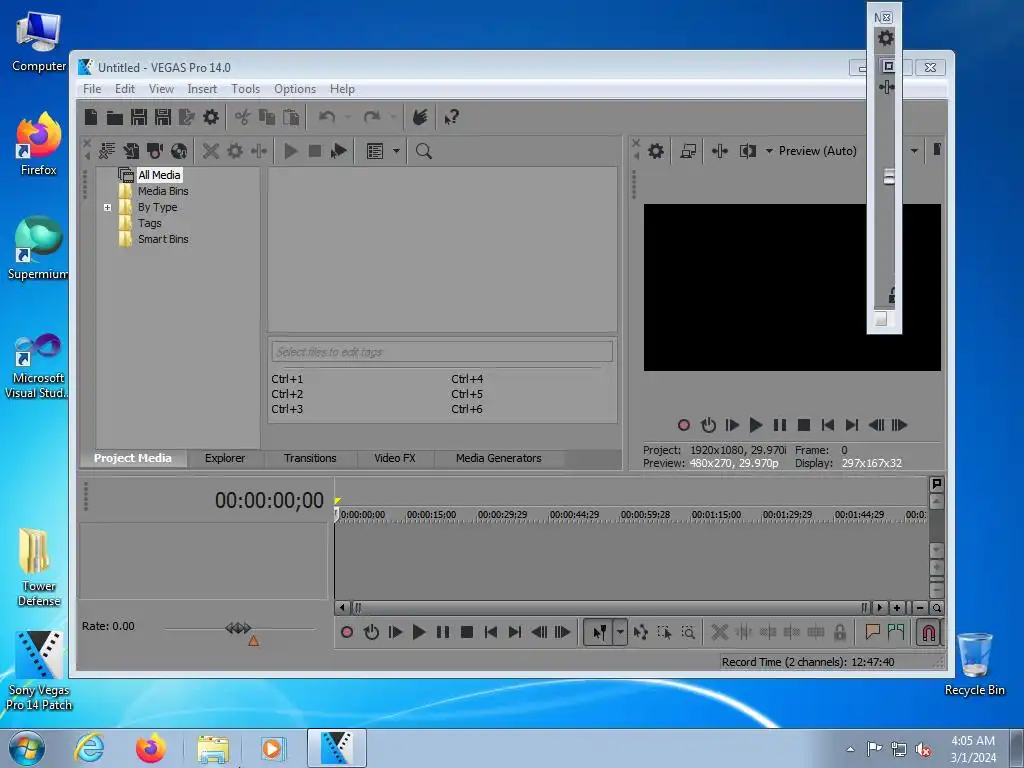
Task: Toggle Pause in timeline transport bar
Action: coord(443,632)
